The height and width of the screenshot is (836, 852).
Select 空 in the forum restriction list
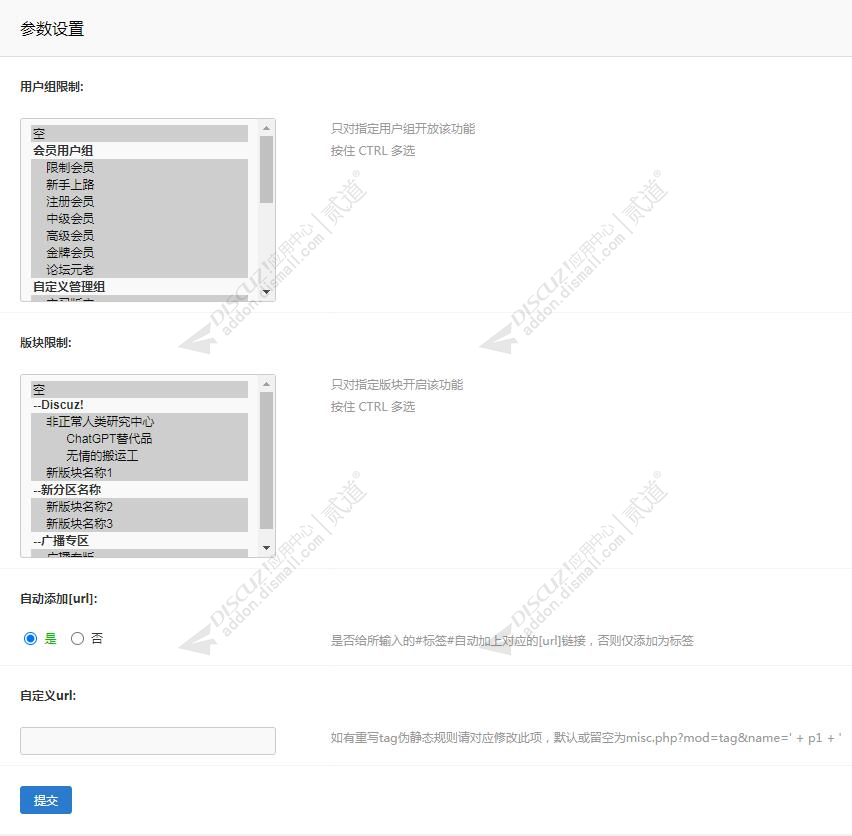point(140,389)
